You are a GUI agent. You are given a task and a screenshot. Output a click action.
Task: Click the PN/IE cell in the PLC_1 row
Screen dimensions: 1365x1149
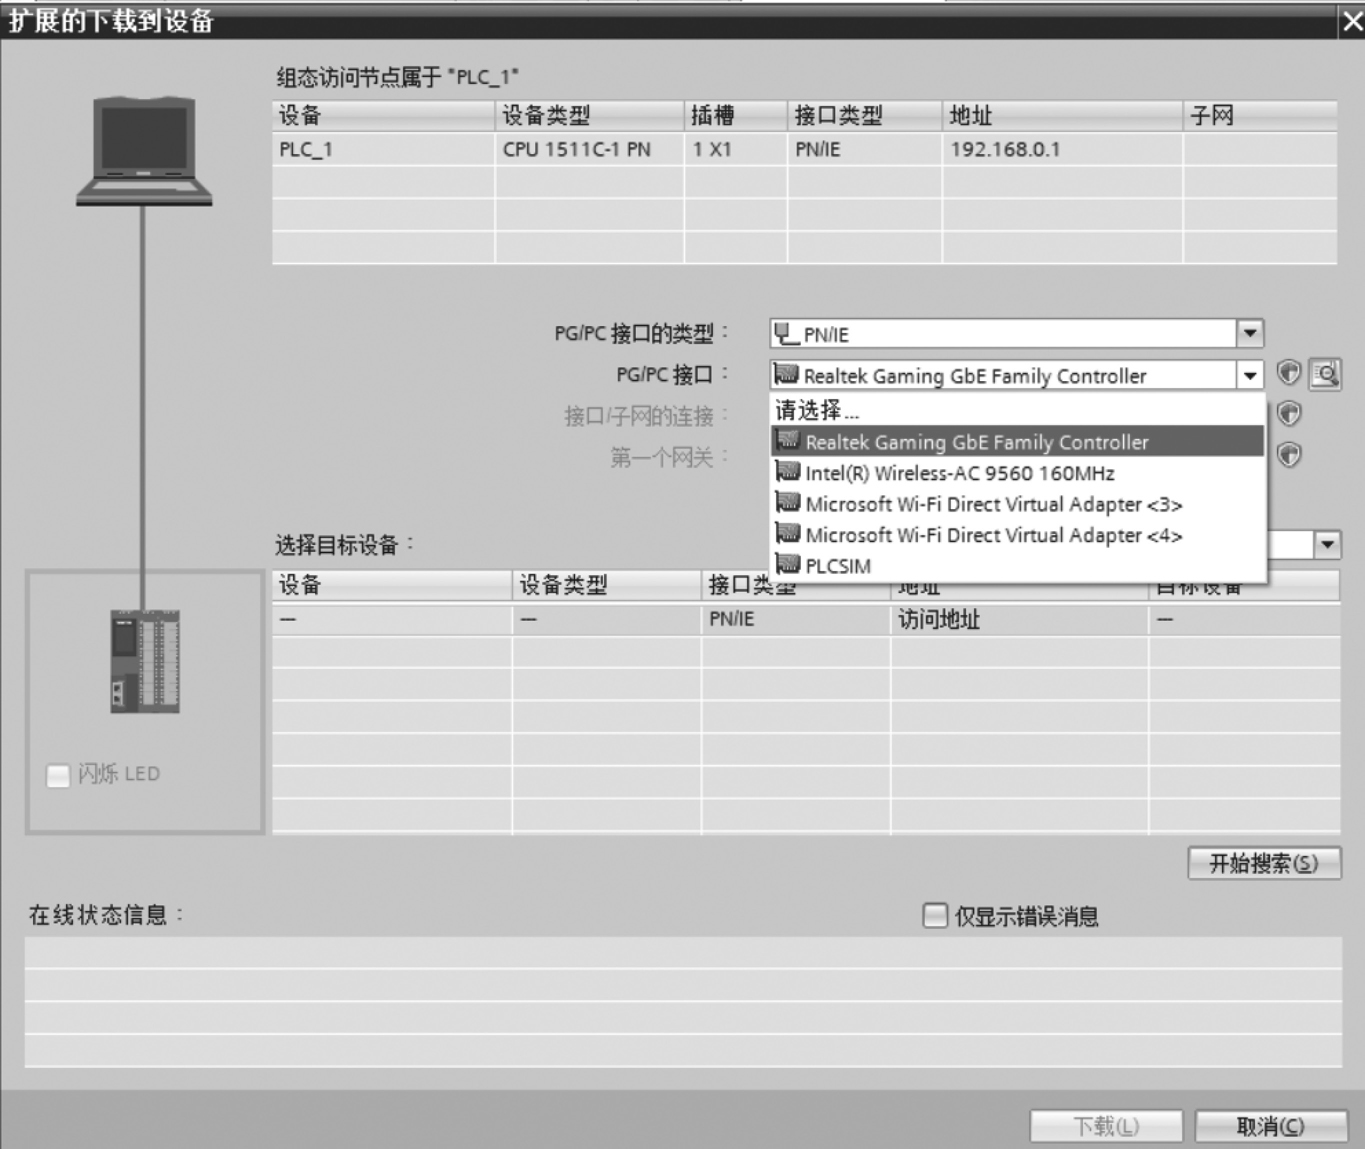(864, 149)
